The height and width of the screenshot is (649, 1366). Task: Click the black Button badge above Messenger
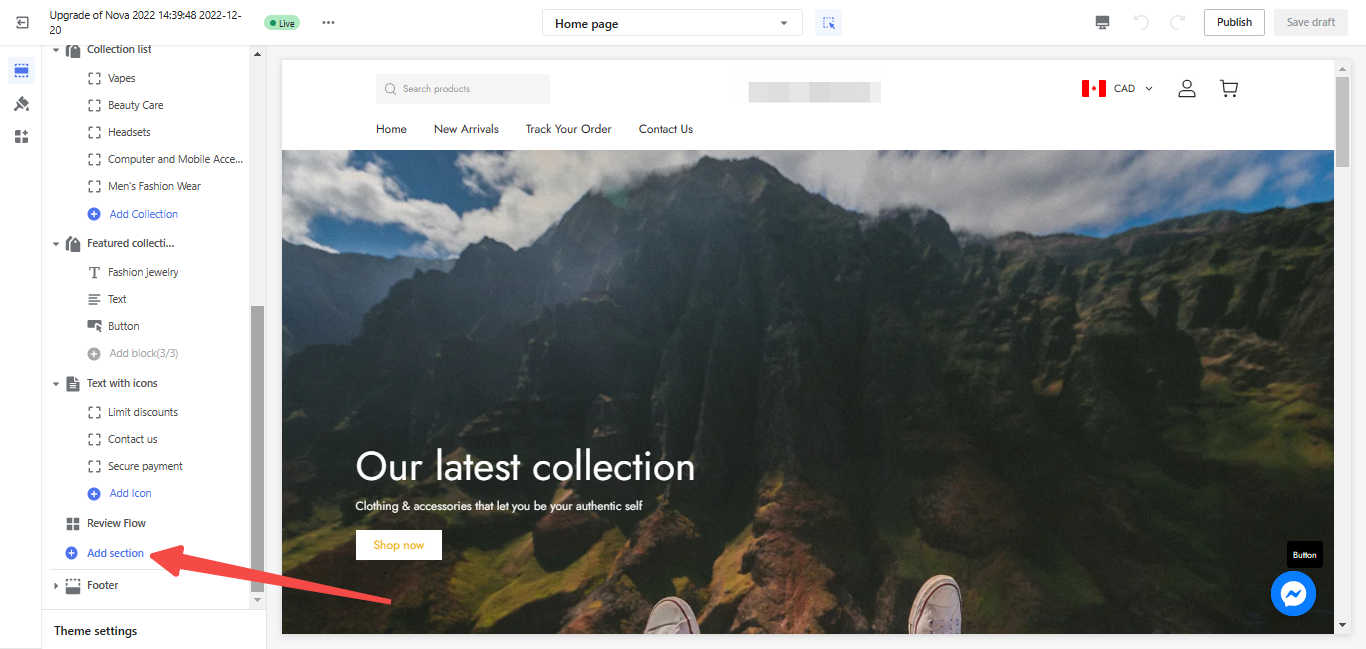click(1304, 555)
